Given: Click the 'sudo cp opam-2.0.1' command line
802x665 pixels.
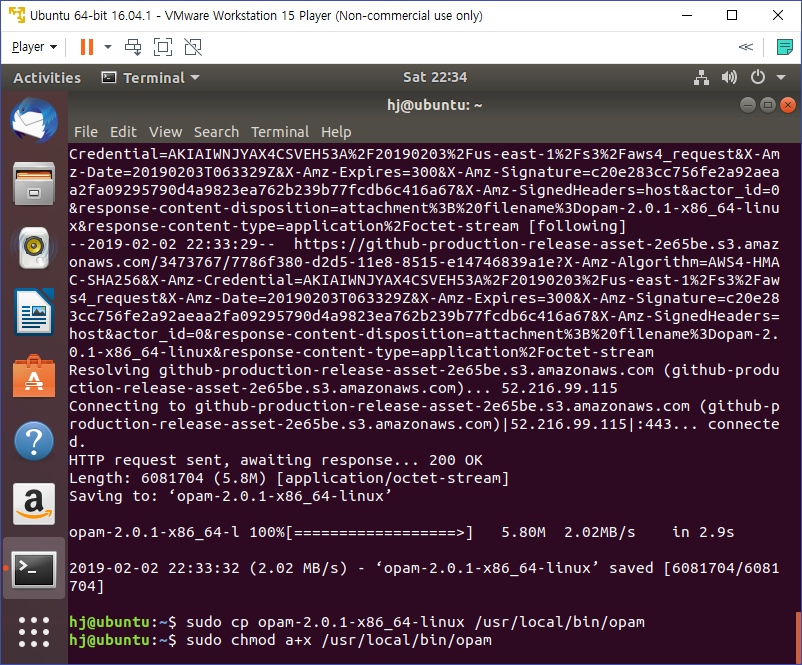Looking at the screenshot, I should click(x=357, y=622).
